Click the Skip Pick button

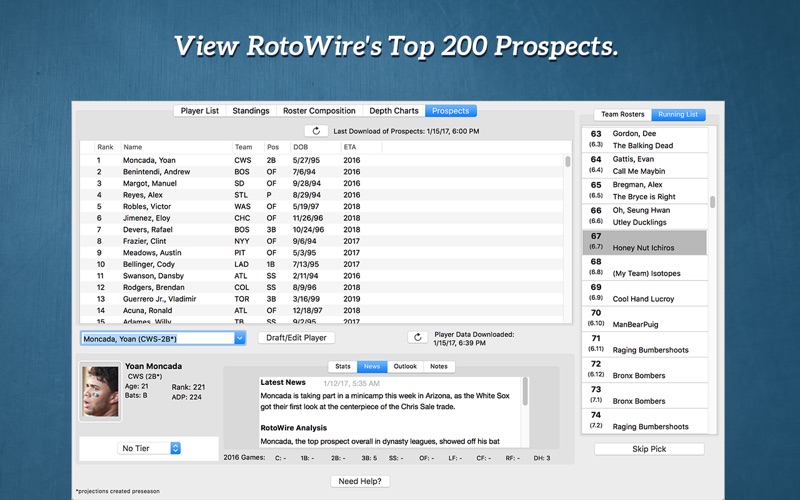pos(649,449)
